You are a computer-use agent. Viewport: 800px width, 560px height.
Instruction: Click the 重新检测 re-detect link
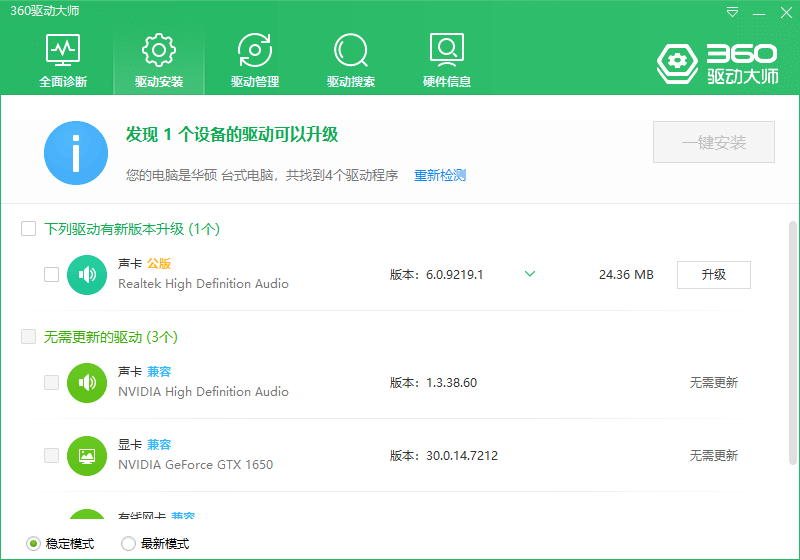pyautogui.click(x=440, y=175)
